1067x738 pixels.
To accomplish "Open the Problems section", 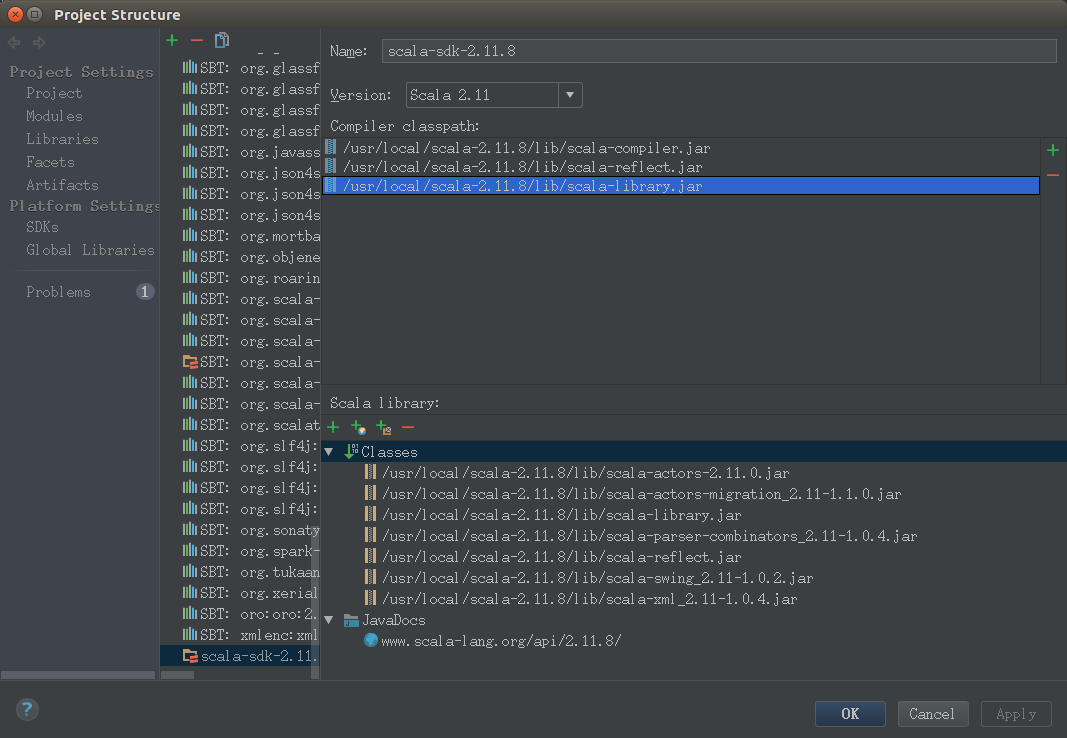I will [x=58, y=292].
